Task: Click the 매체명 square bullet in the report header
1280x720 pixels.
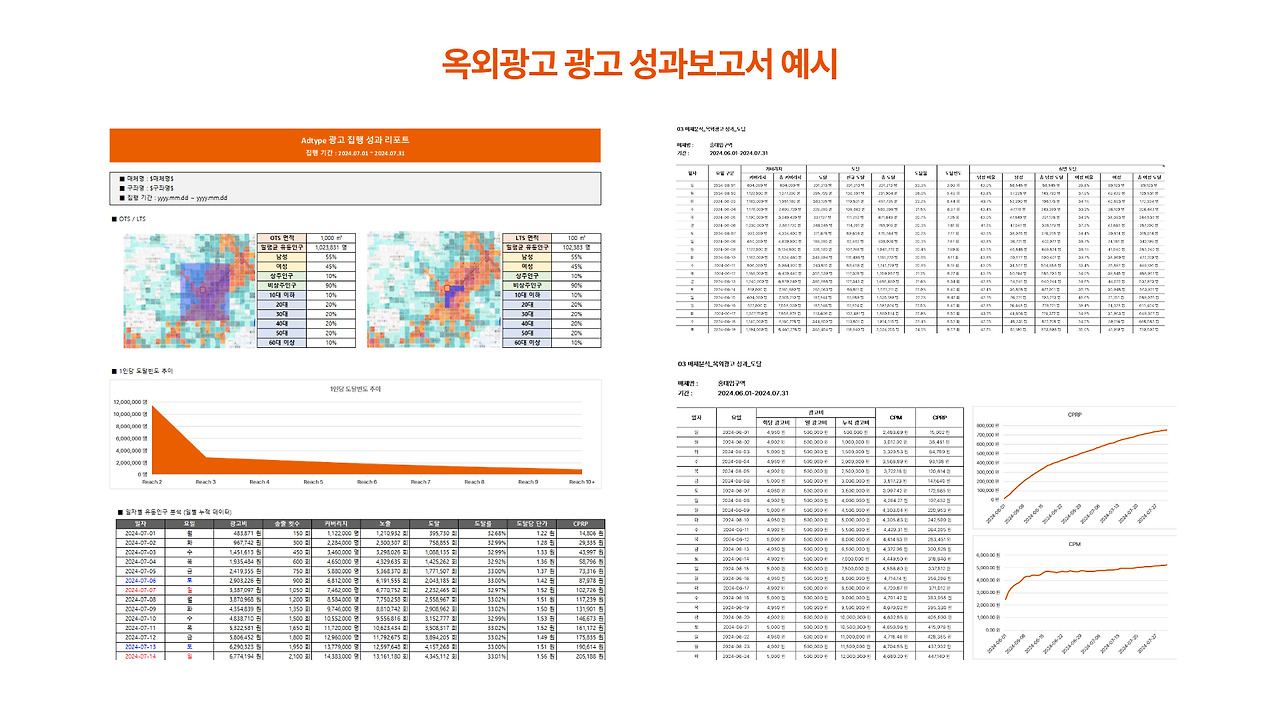Action: 122,178
